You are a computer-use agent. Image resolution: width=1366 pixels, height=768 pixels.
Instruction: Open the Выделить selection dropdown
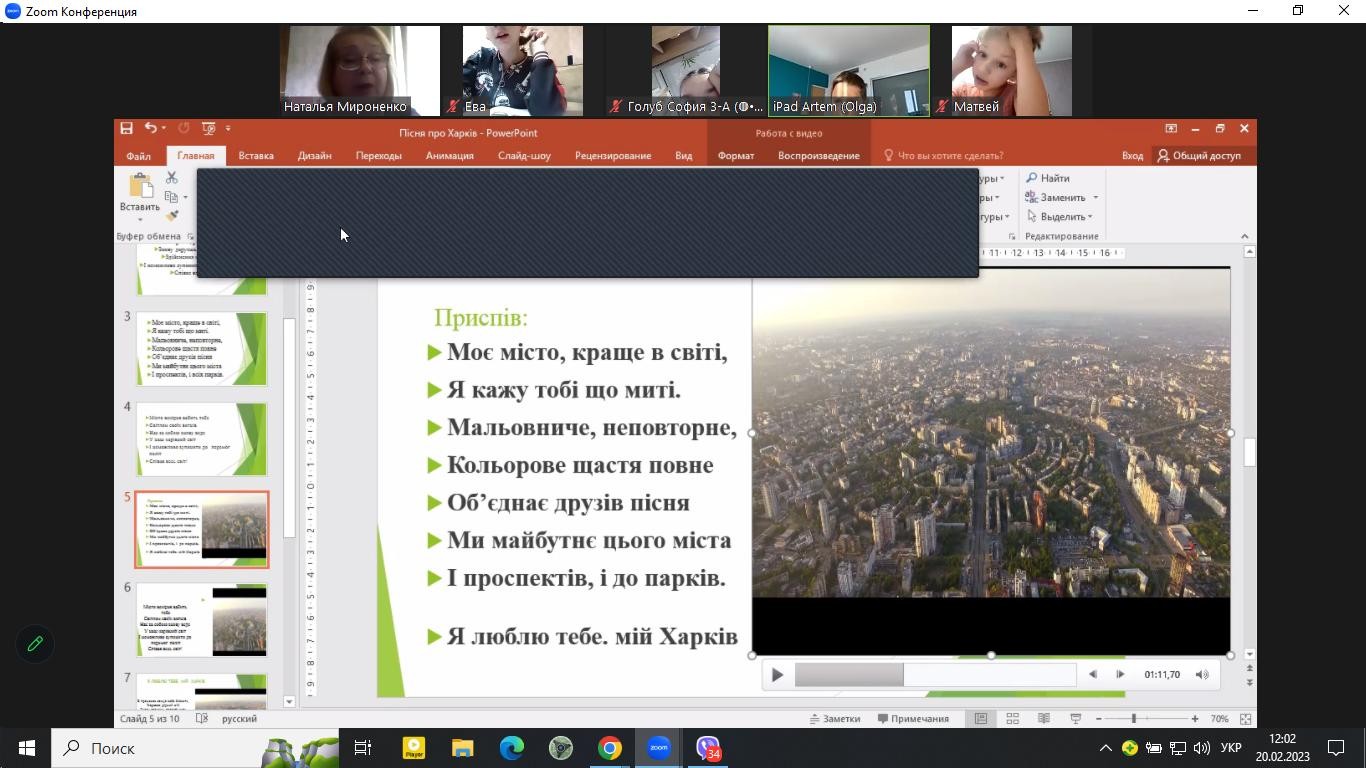[1060, 216]
